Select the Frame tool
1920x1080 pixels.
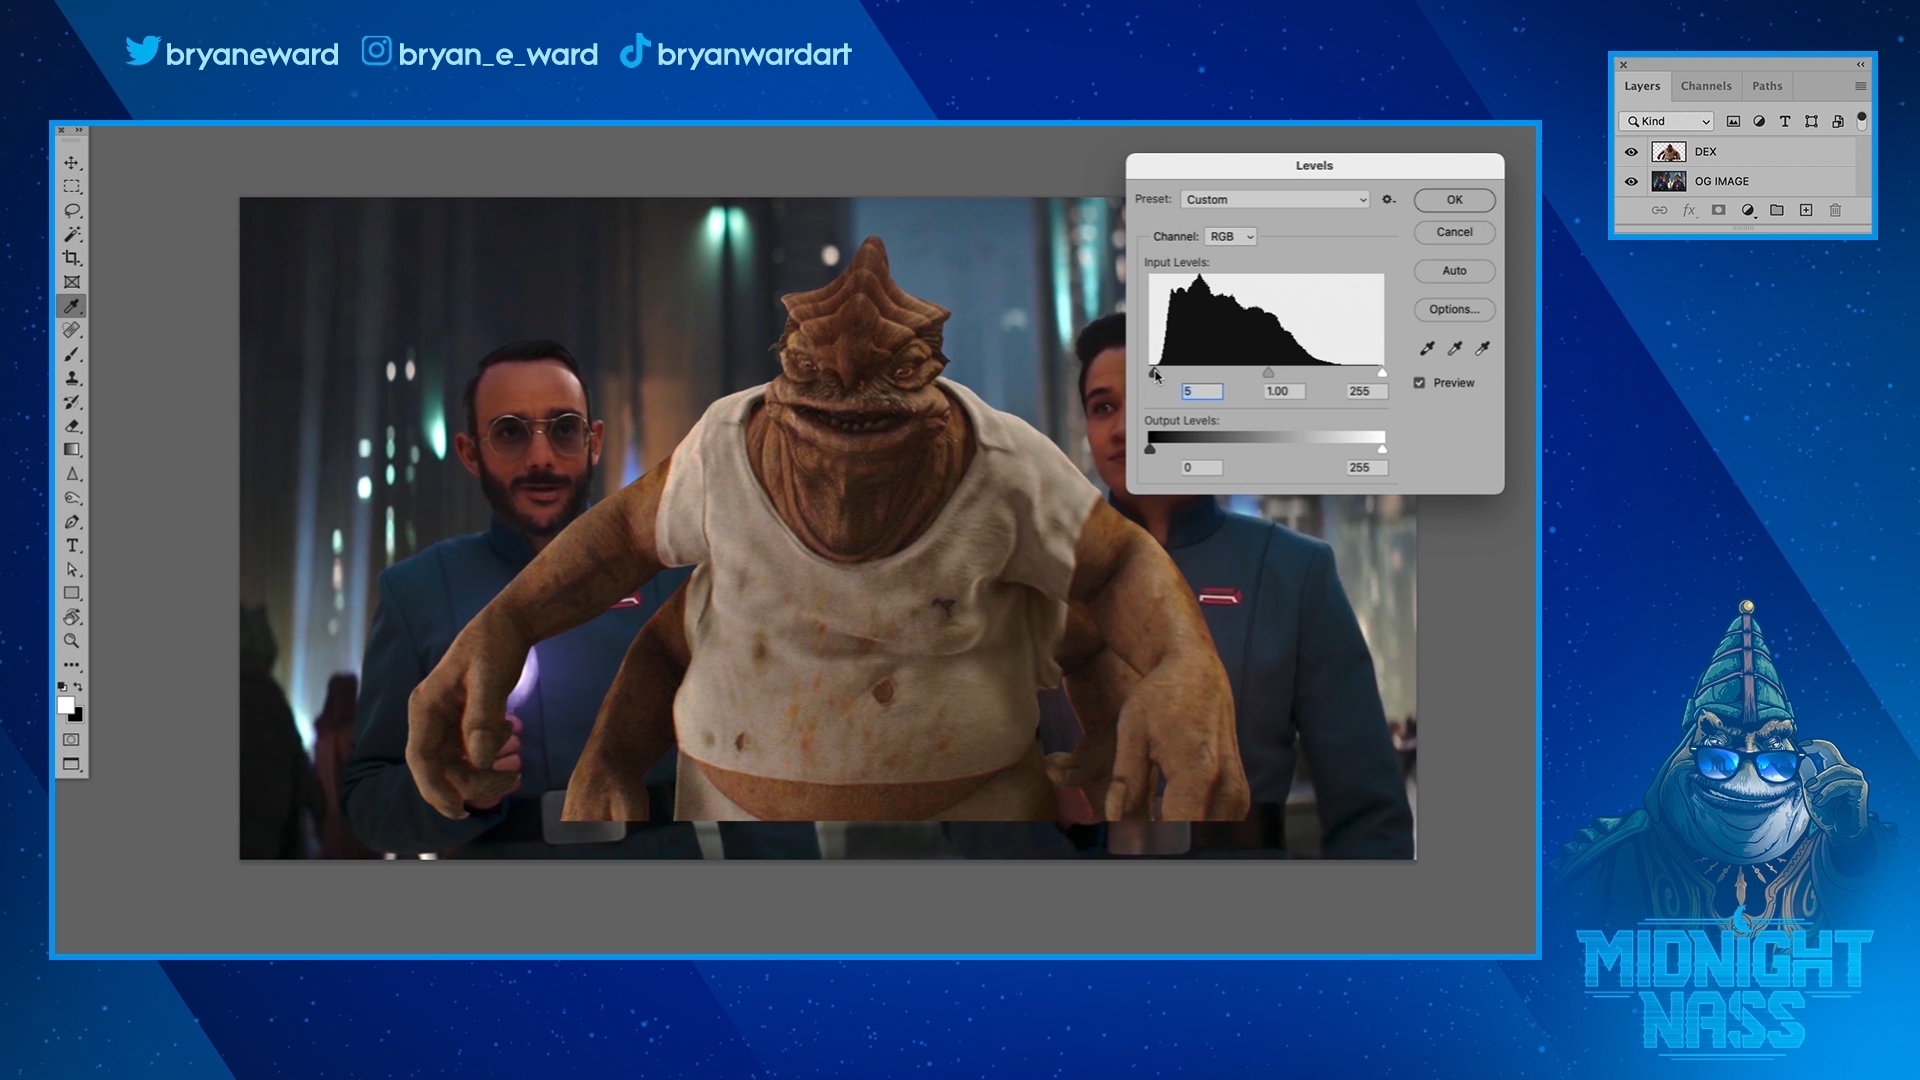pyautogui.click(x=72, y=282)
